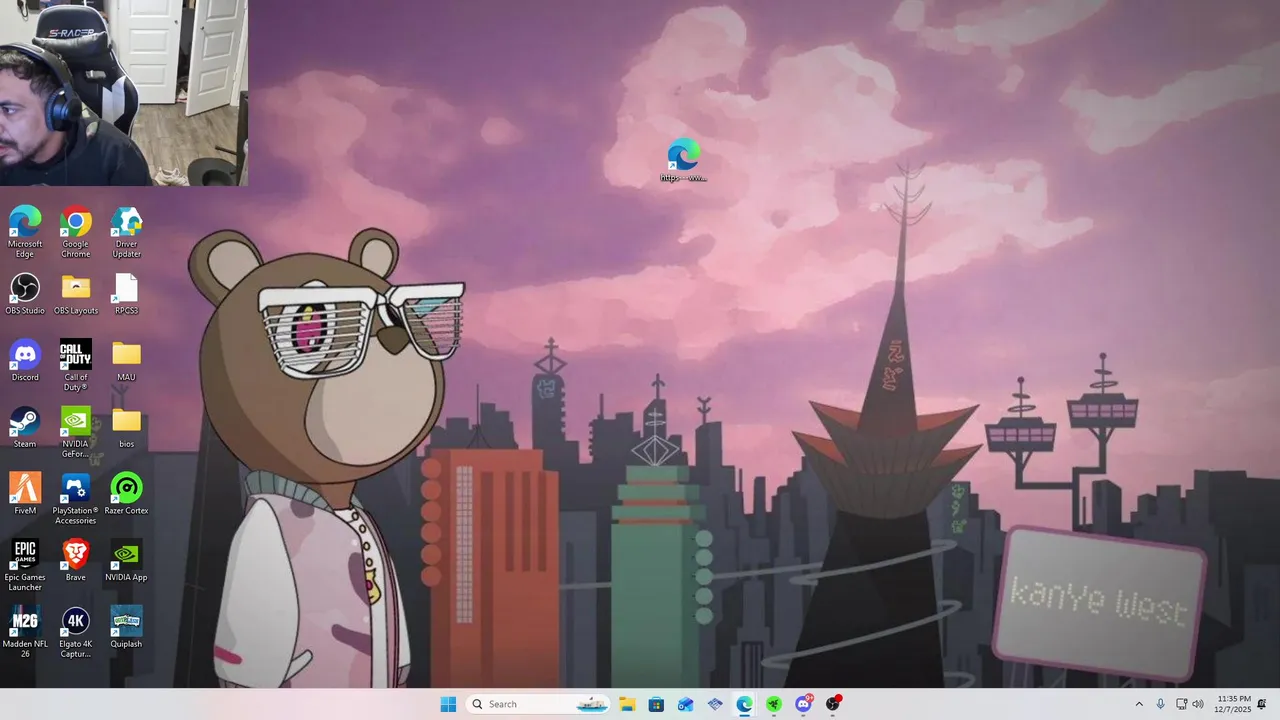Open Outlook from the taskbar
1280x720 pixels.
tap(686, 704)
